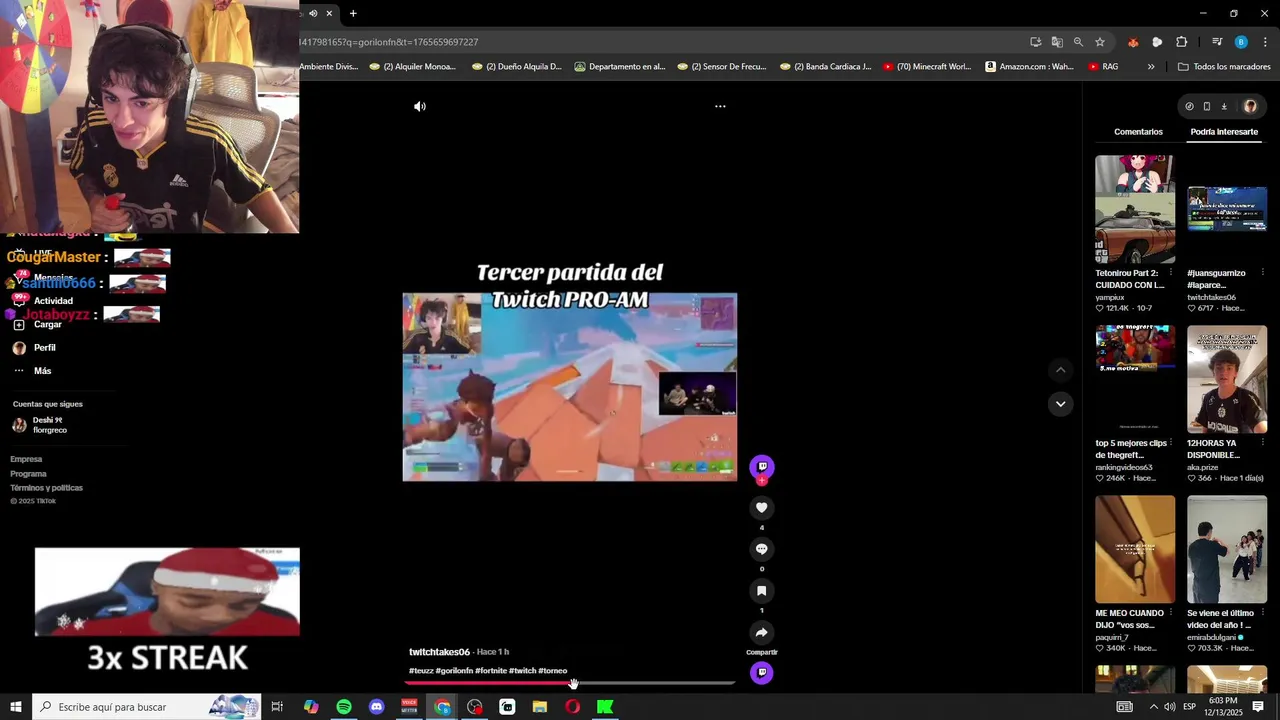This screenshot has width=1280, height=720.
Task: Open the sound disc icon below Compartir
Action: coord(762,673)
